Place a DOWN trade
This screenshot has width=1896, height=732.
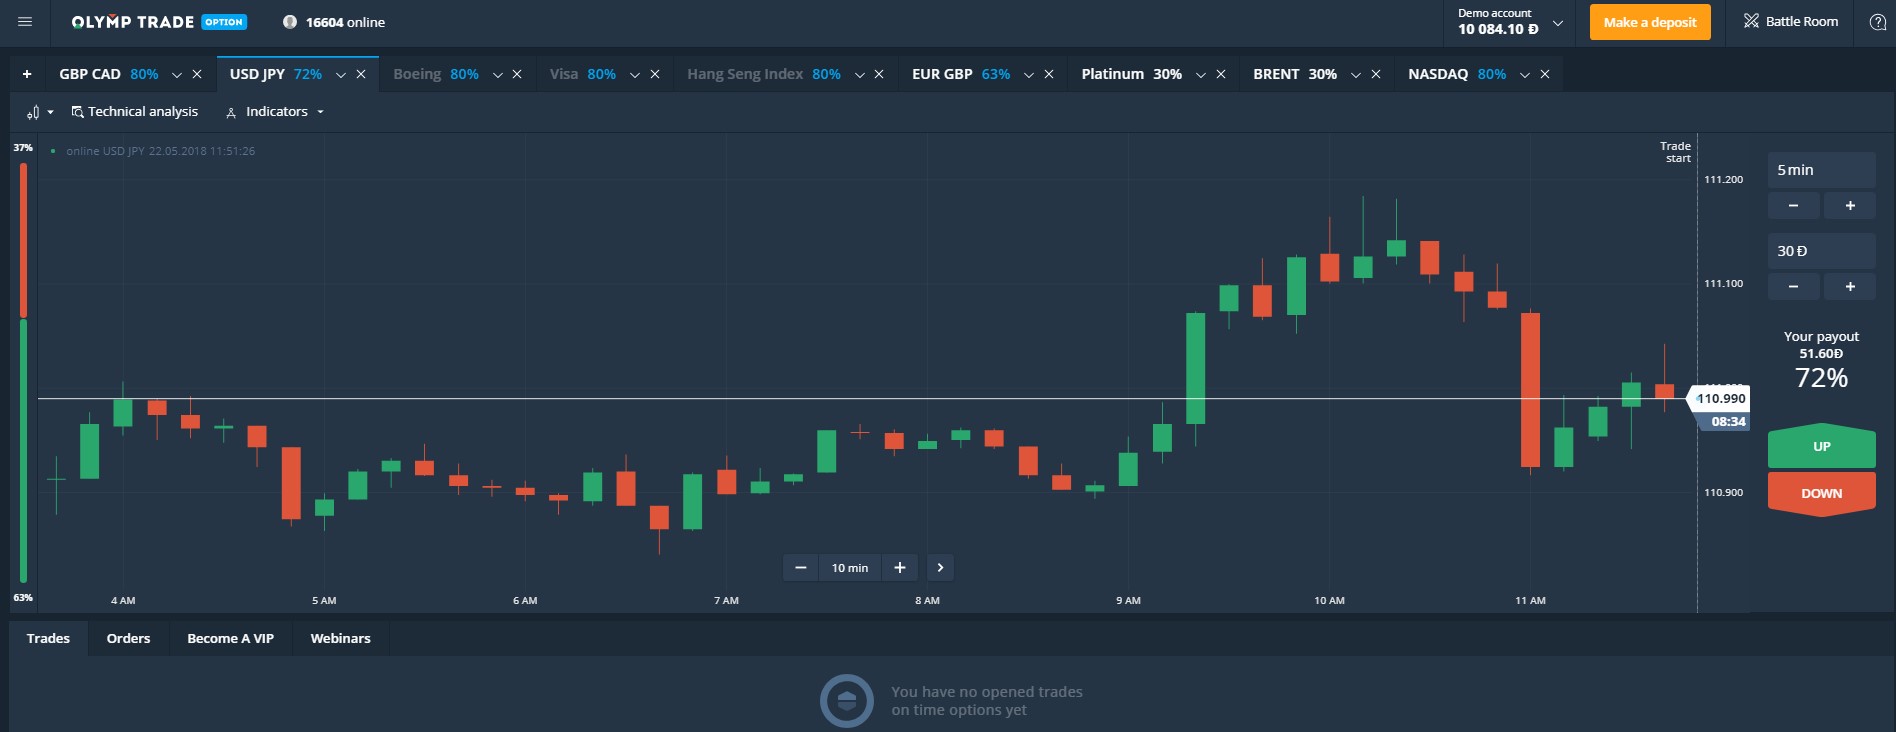(x=1822, y=494)
